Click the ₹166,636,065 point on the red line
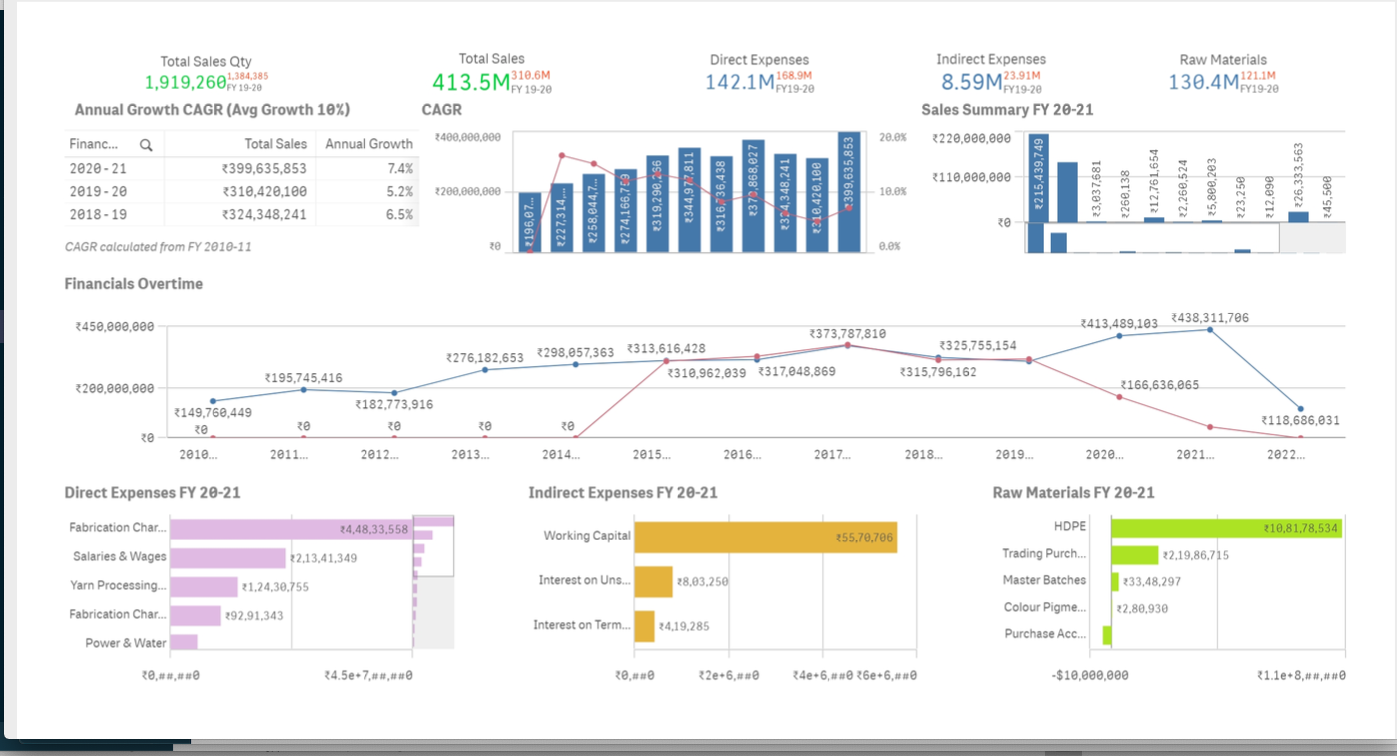 pos(1119,397)
